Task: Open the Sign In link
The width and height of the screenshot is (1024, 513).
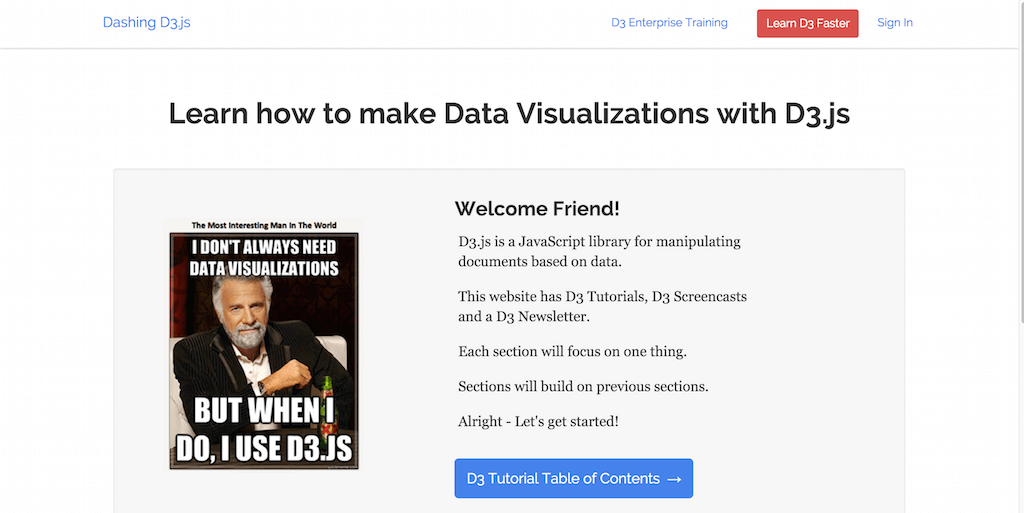Action: [x=894, y=22]
